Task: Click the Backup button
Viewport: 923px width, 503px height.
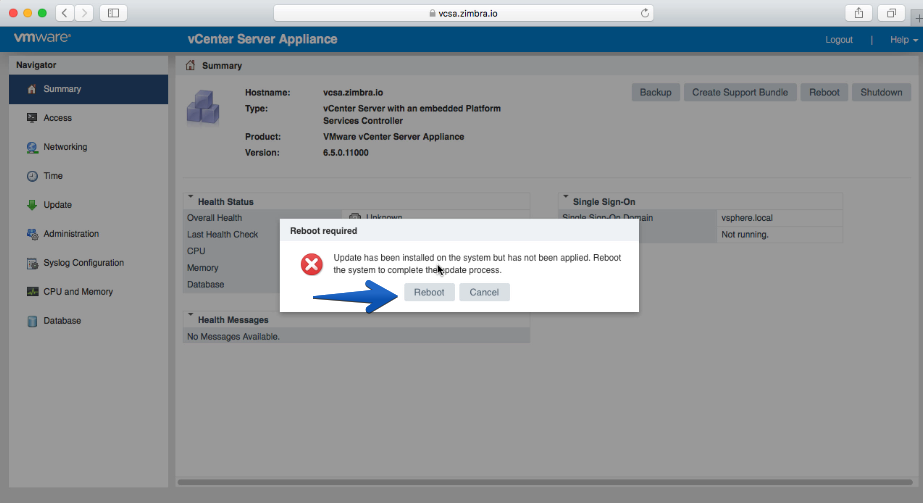Action: coord(656,92)
